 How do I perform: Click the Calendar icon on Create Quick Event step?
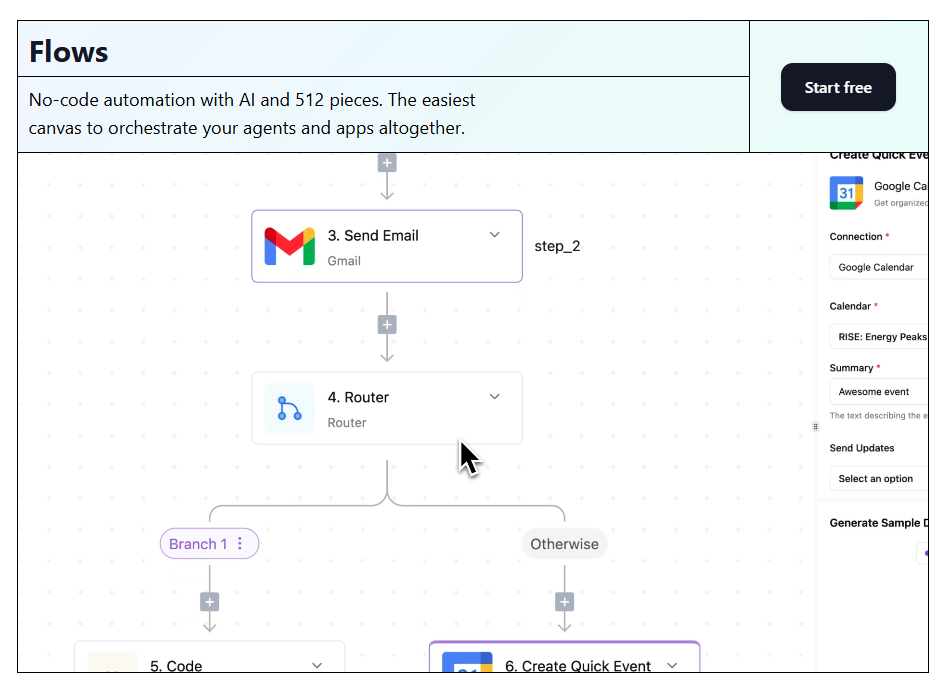[466, 663]
